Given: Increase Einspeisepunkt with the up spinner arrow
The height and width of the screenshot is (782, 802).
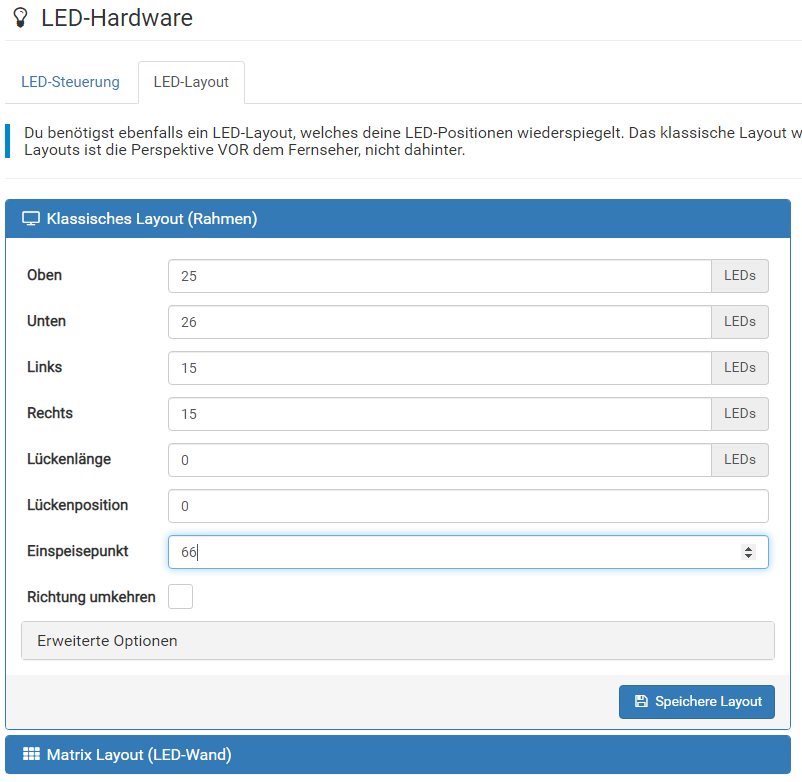Looking at the screenshot, I should point(748,548).
